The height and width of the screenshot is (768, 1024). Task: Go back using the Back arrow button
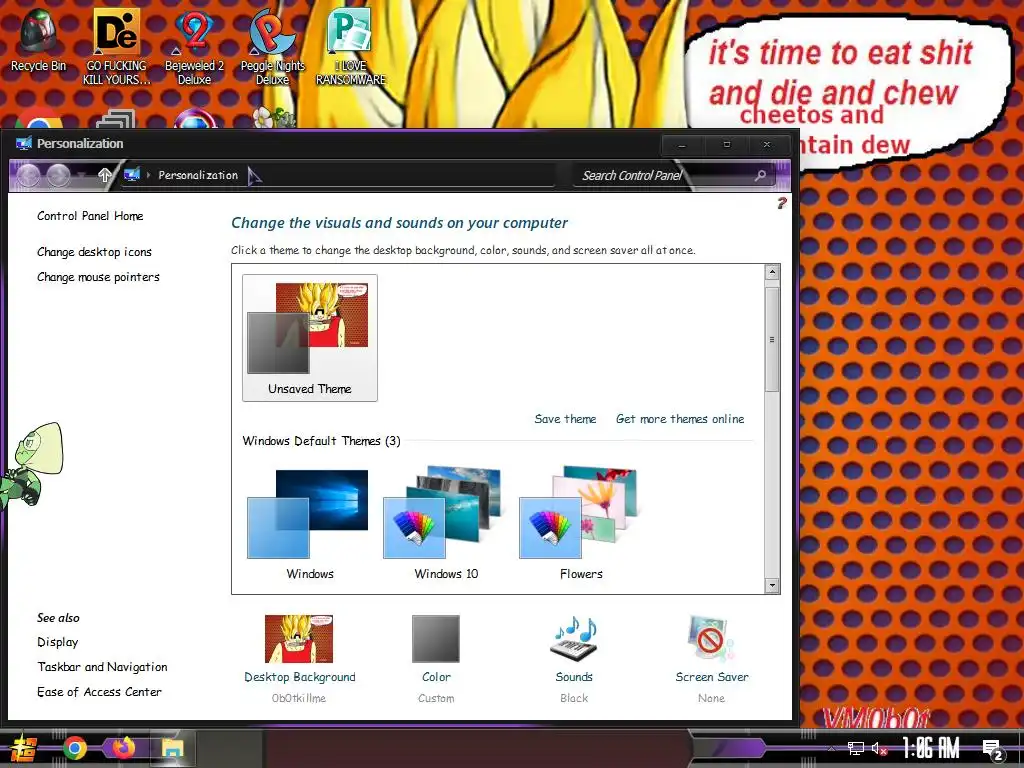(x=29, y=175)
